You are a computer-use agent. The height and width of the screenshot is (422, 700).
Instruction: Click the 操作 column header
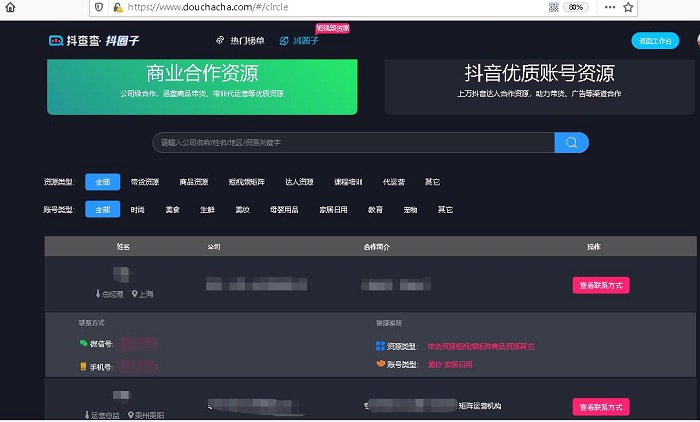pos(593,247)
